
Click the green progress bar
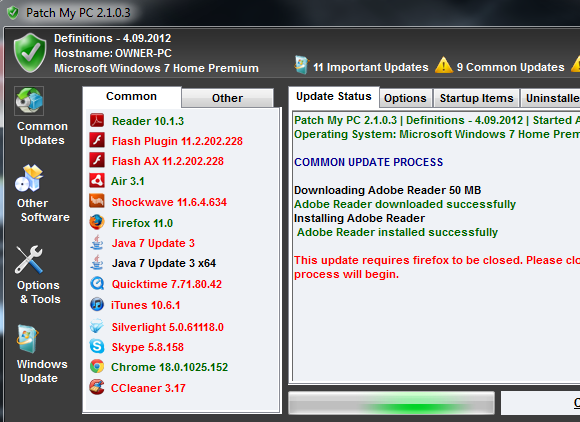point(391,404)
